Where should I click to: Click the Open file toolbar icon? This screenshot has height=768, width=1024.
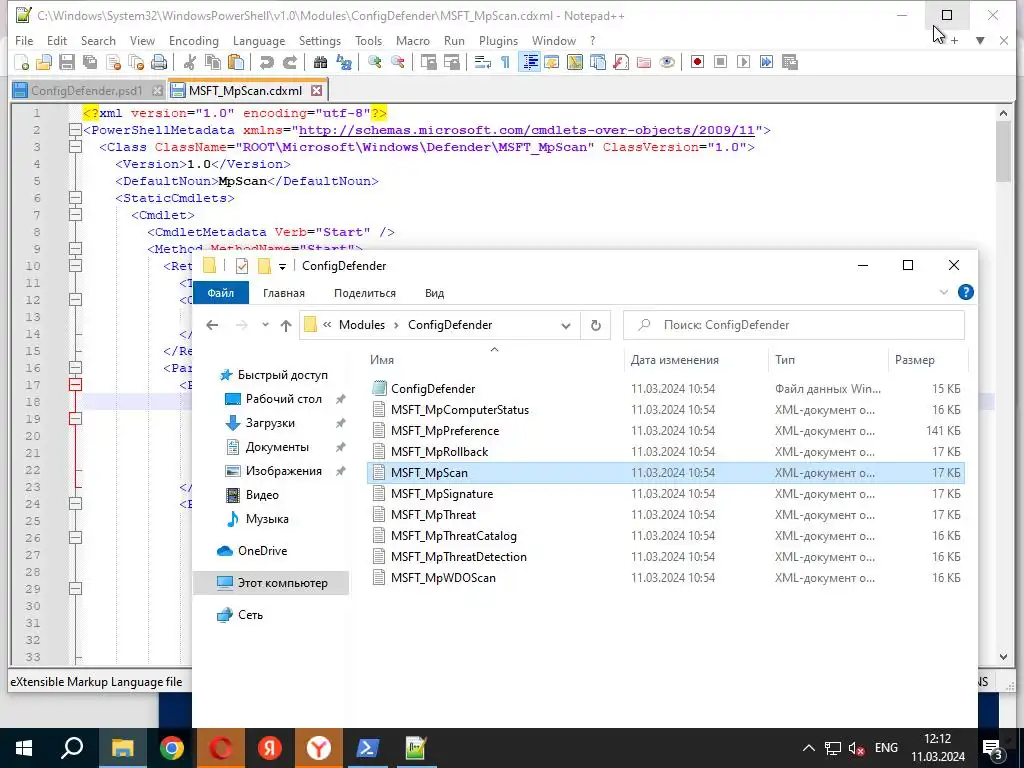tap(44, 62)
